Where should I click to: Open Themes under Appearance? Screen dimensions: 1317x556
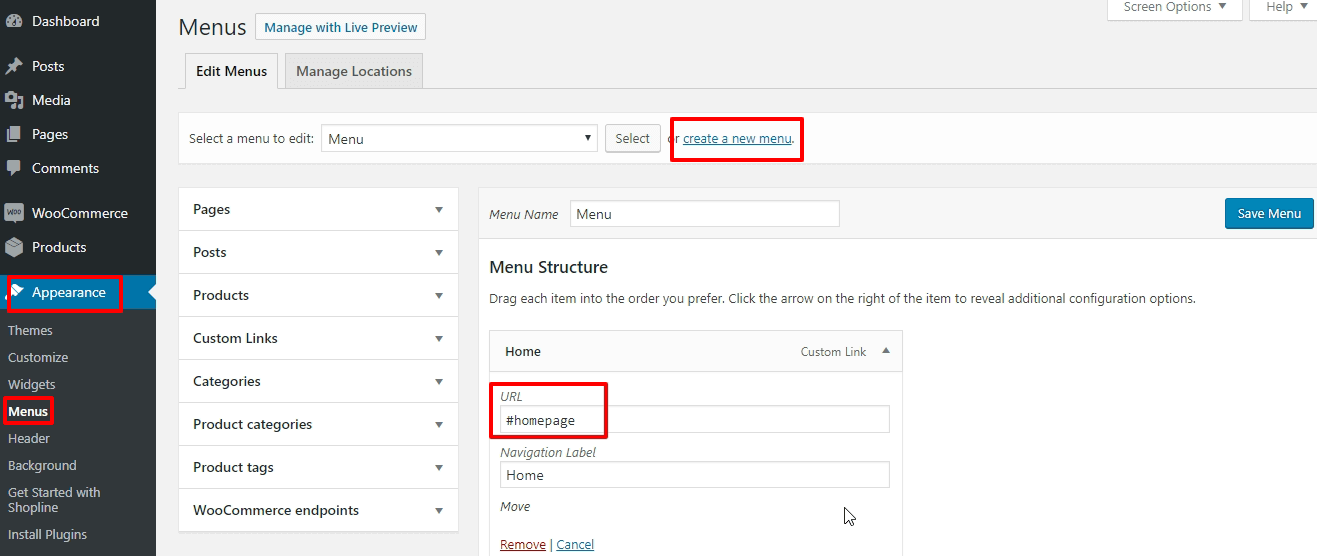[30, 330]
